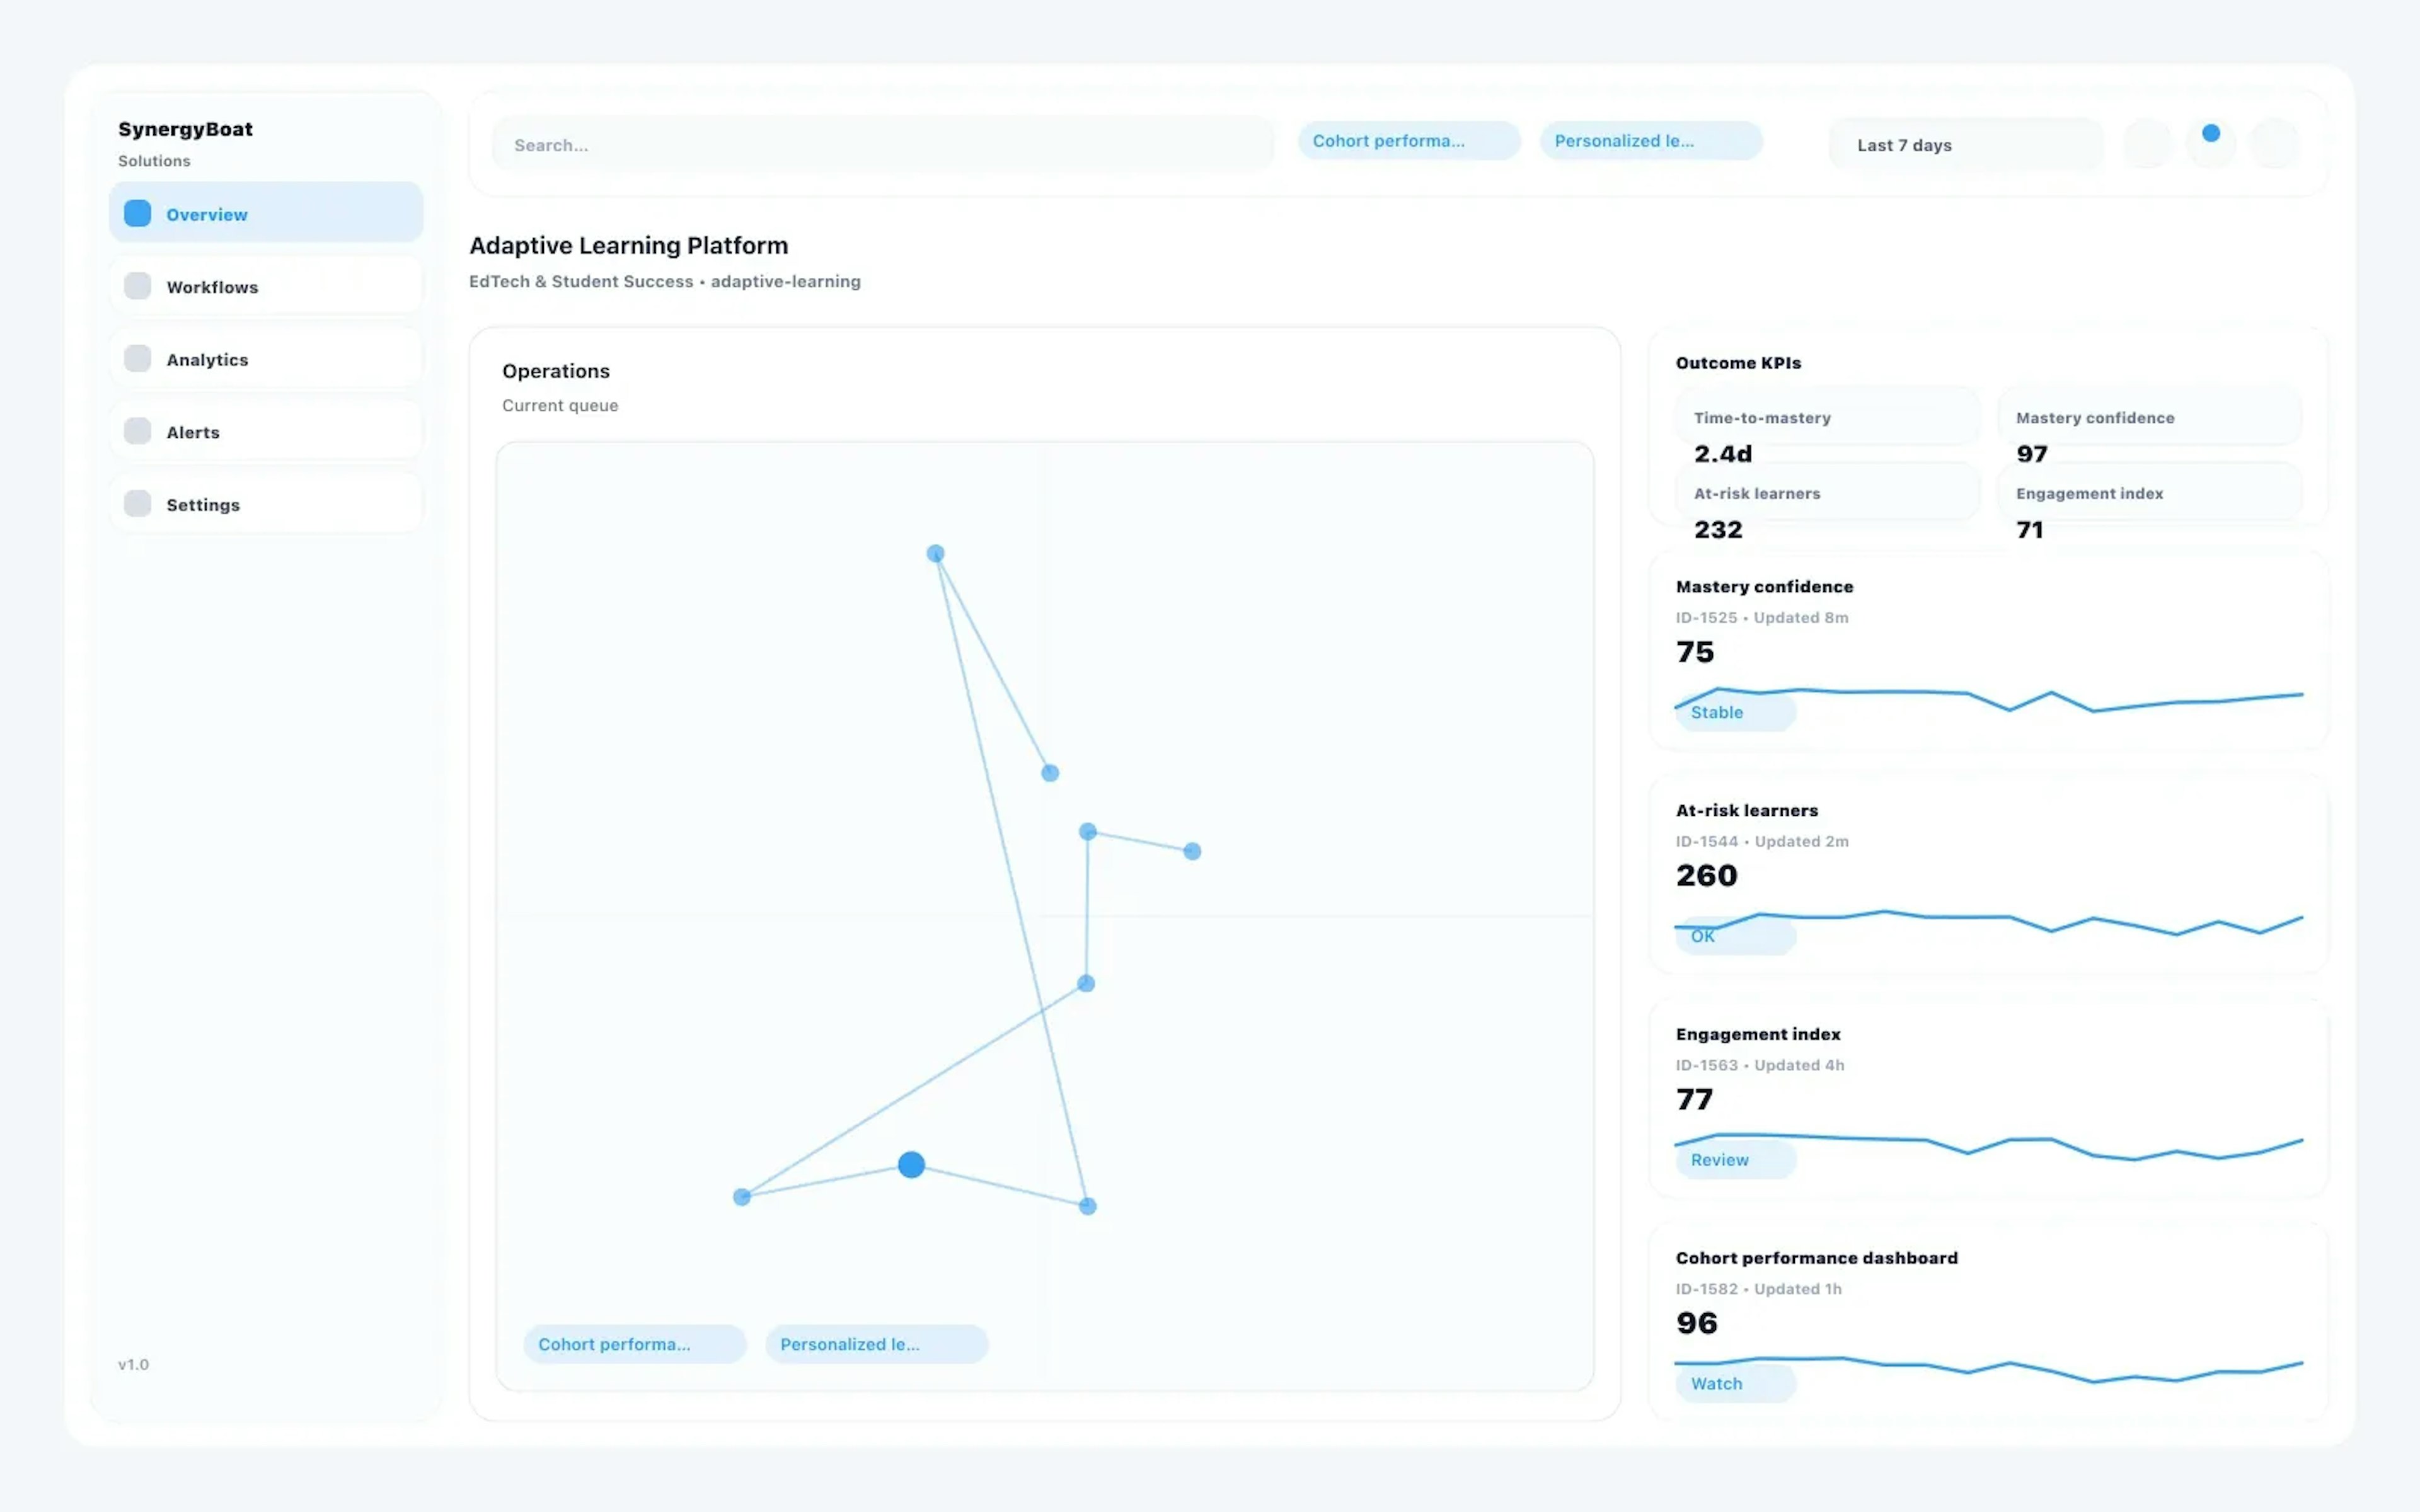Screen dimensions: 2420x1512
Task: Open Settings using its sidebar icon
Action: point(137,503)
